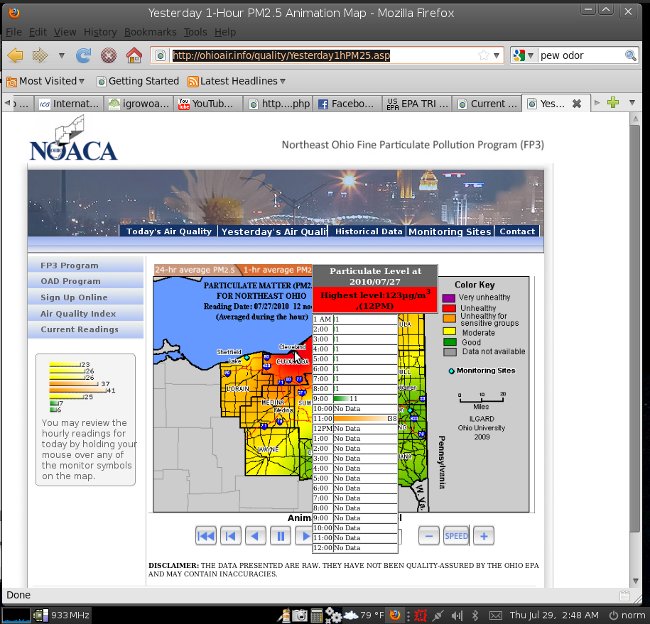Step animation backward with the left arrow
Image resolution: width=650 pixels, height=624 pixels.
click(255, 536)
